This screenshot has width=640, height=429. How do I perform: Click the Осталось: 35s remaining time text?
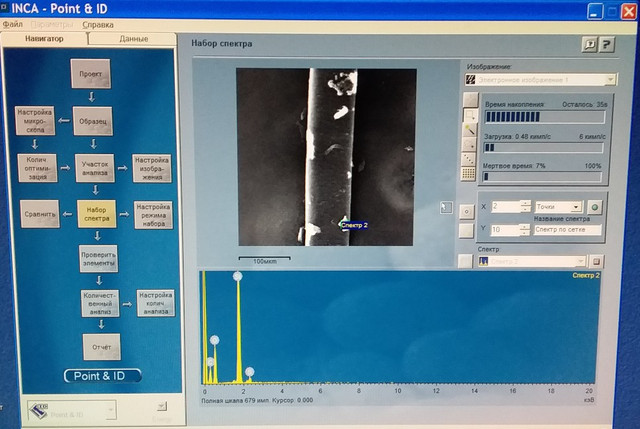(584, 104)
